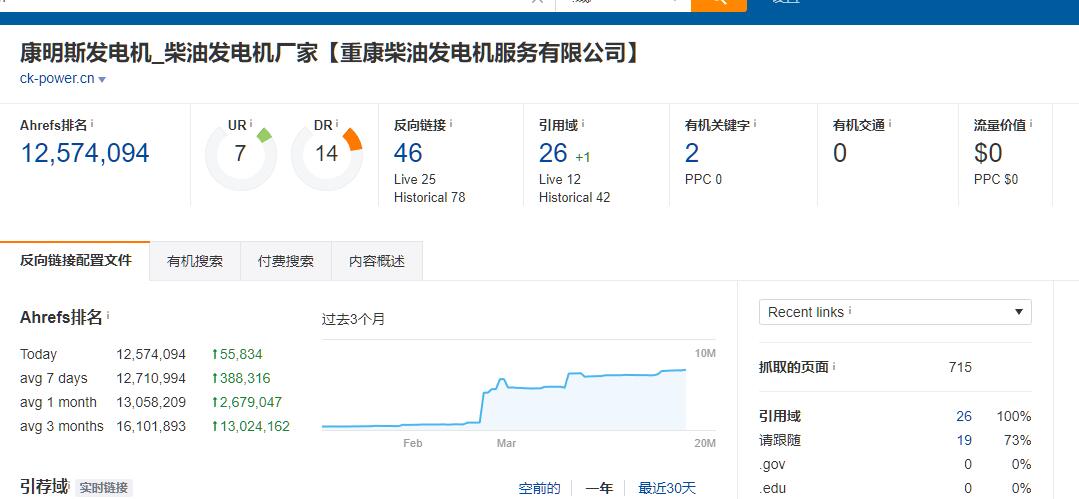Click the 实时链接 badge
The image size is (1079, 499).
click(x=103, y=488)
